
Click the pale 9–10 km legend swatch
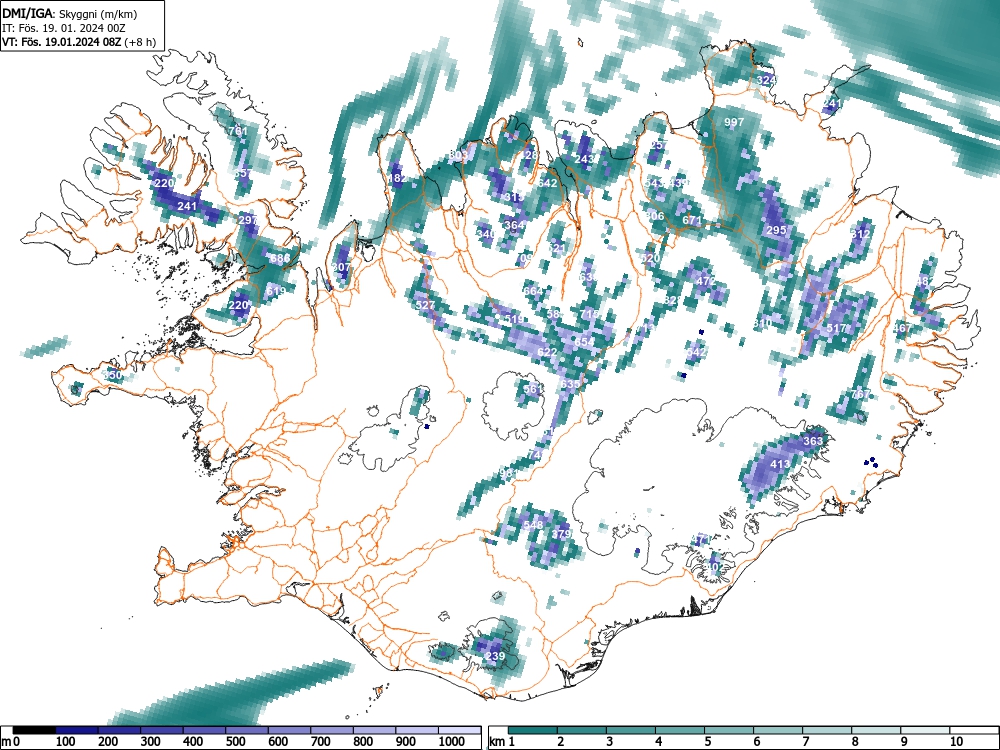pos(925,729)
